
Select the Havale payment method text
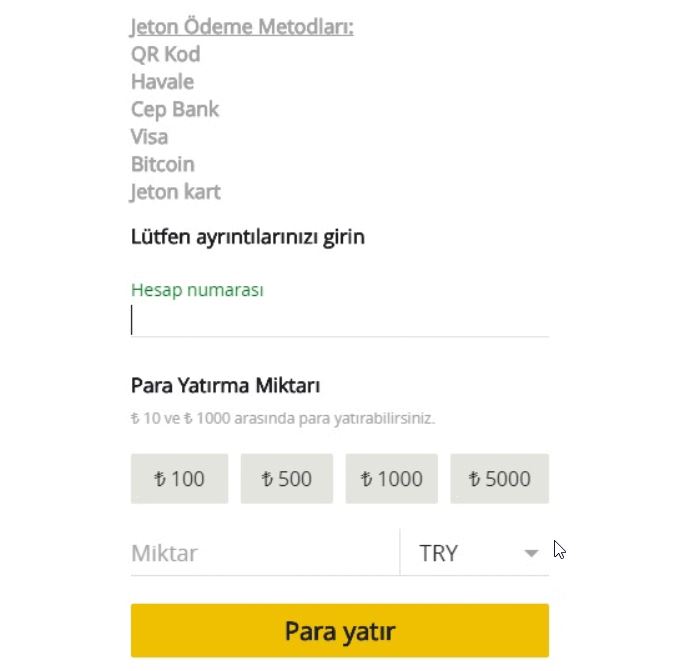click(162, 82)
